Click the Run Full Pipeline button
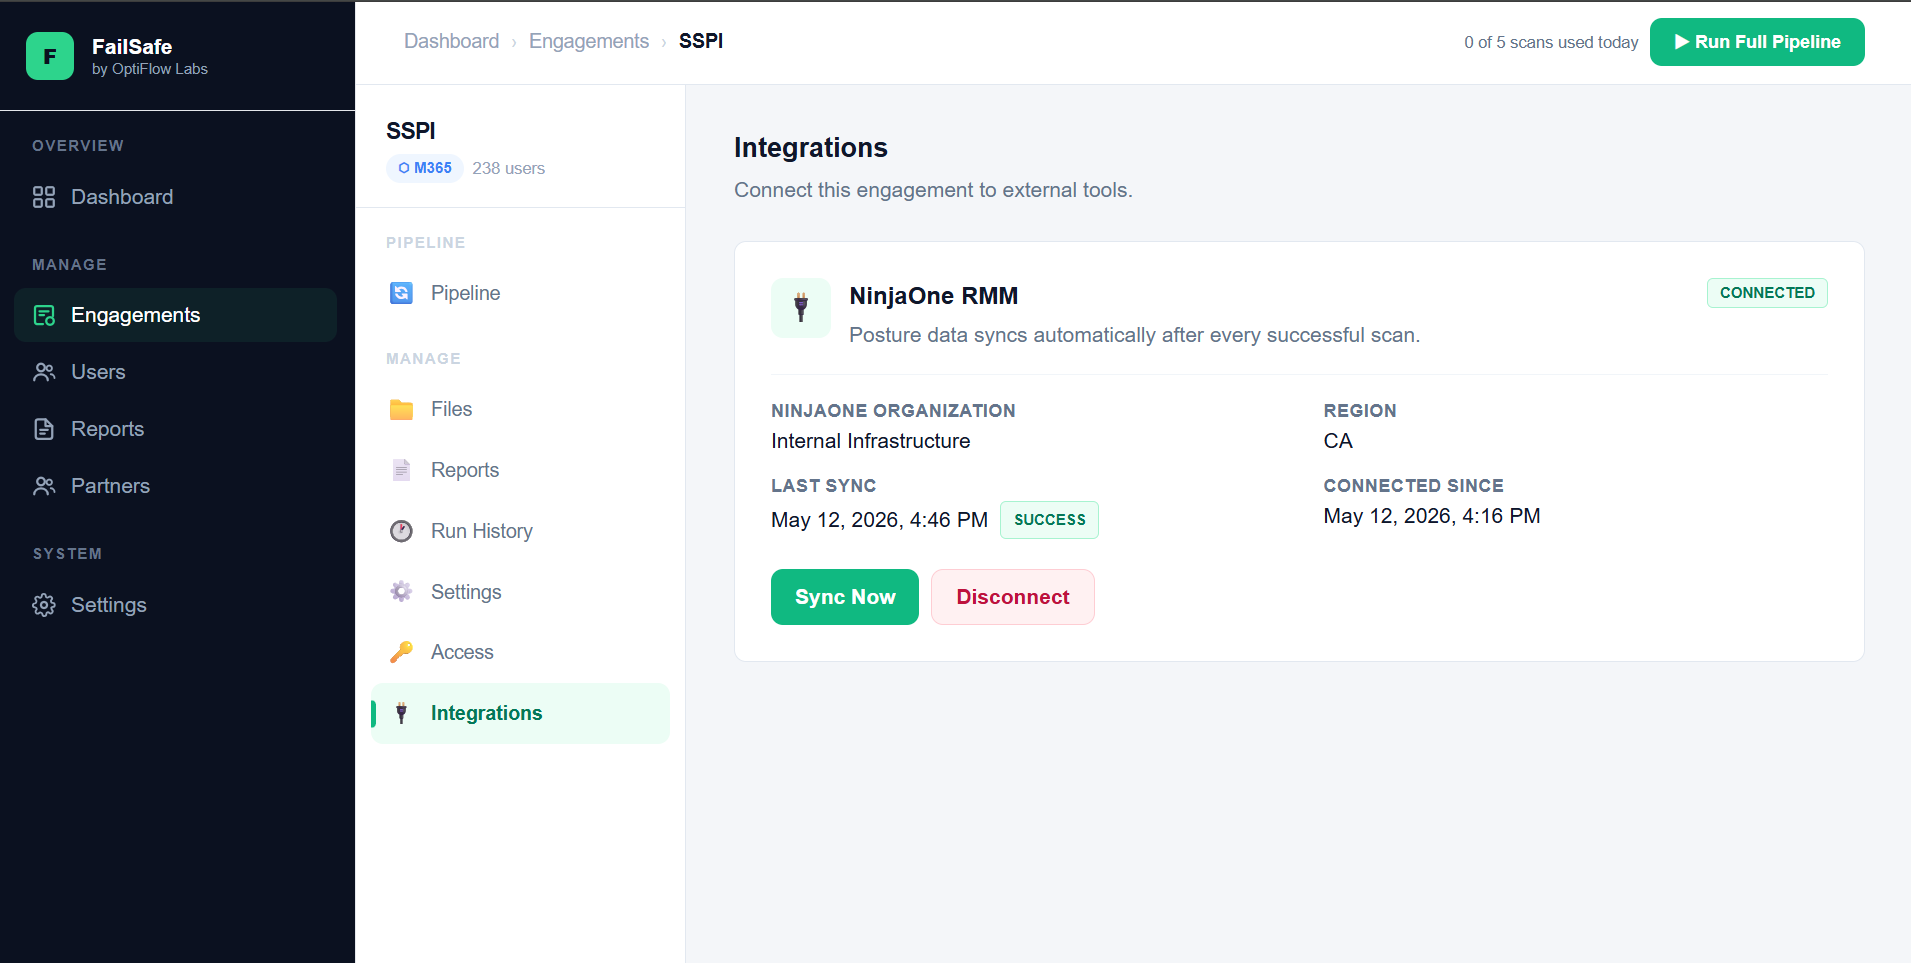Image resolution: width=1911 pixels, height=963 pixels. coord(1757,42)
